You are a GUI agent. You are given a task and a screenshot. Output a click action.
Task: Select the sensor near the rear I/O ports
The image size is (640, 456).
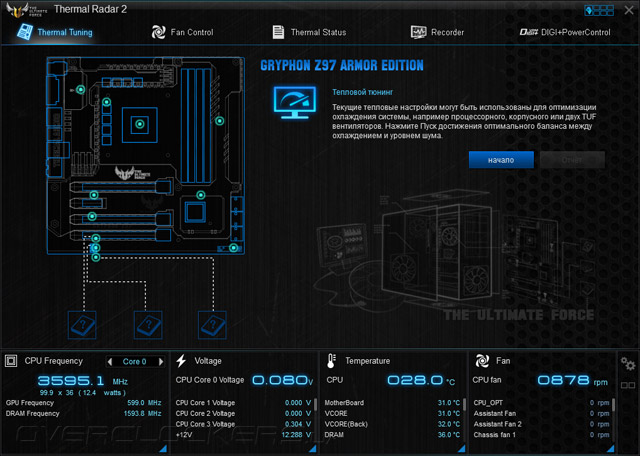[x=81, y=89]
